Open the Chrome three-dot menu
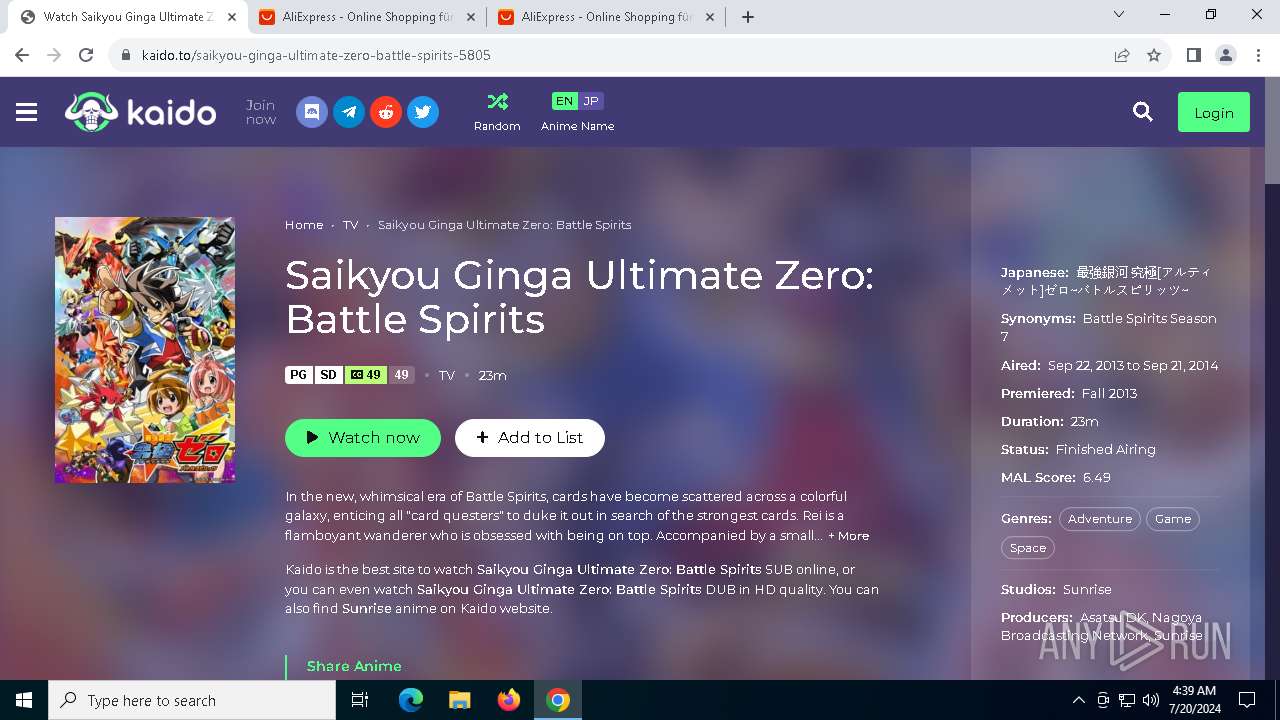Viewport: 1280px width, 720px height. click(x=1258, y=56)
